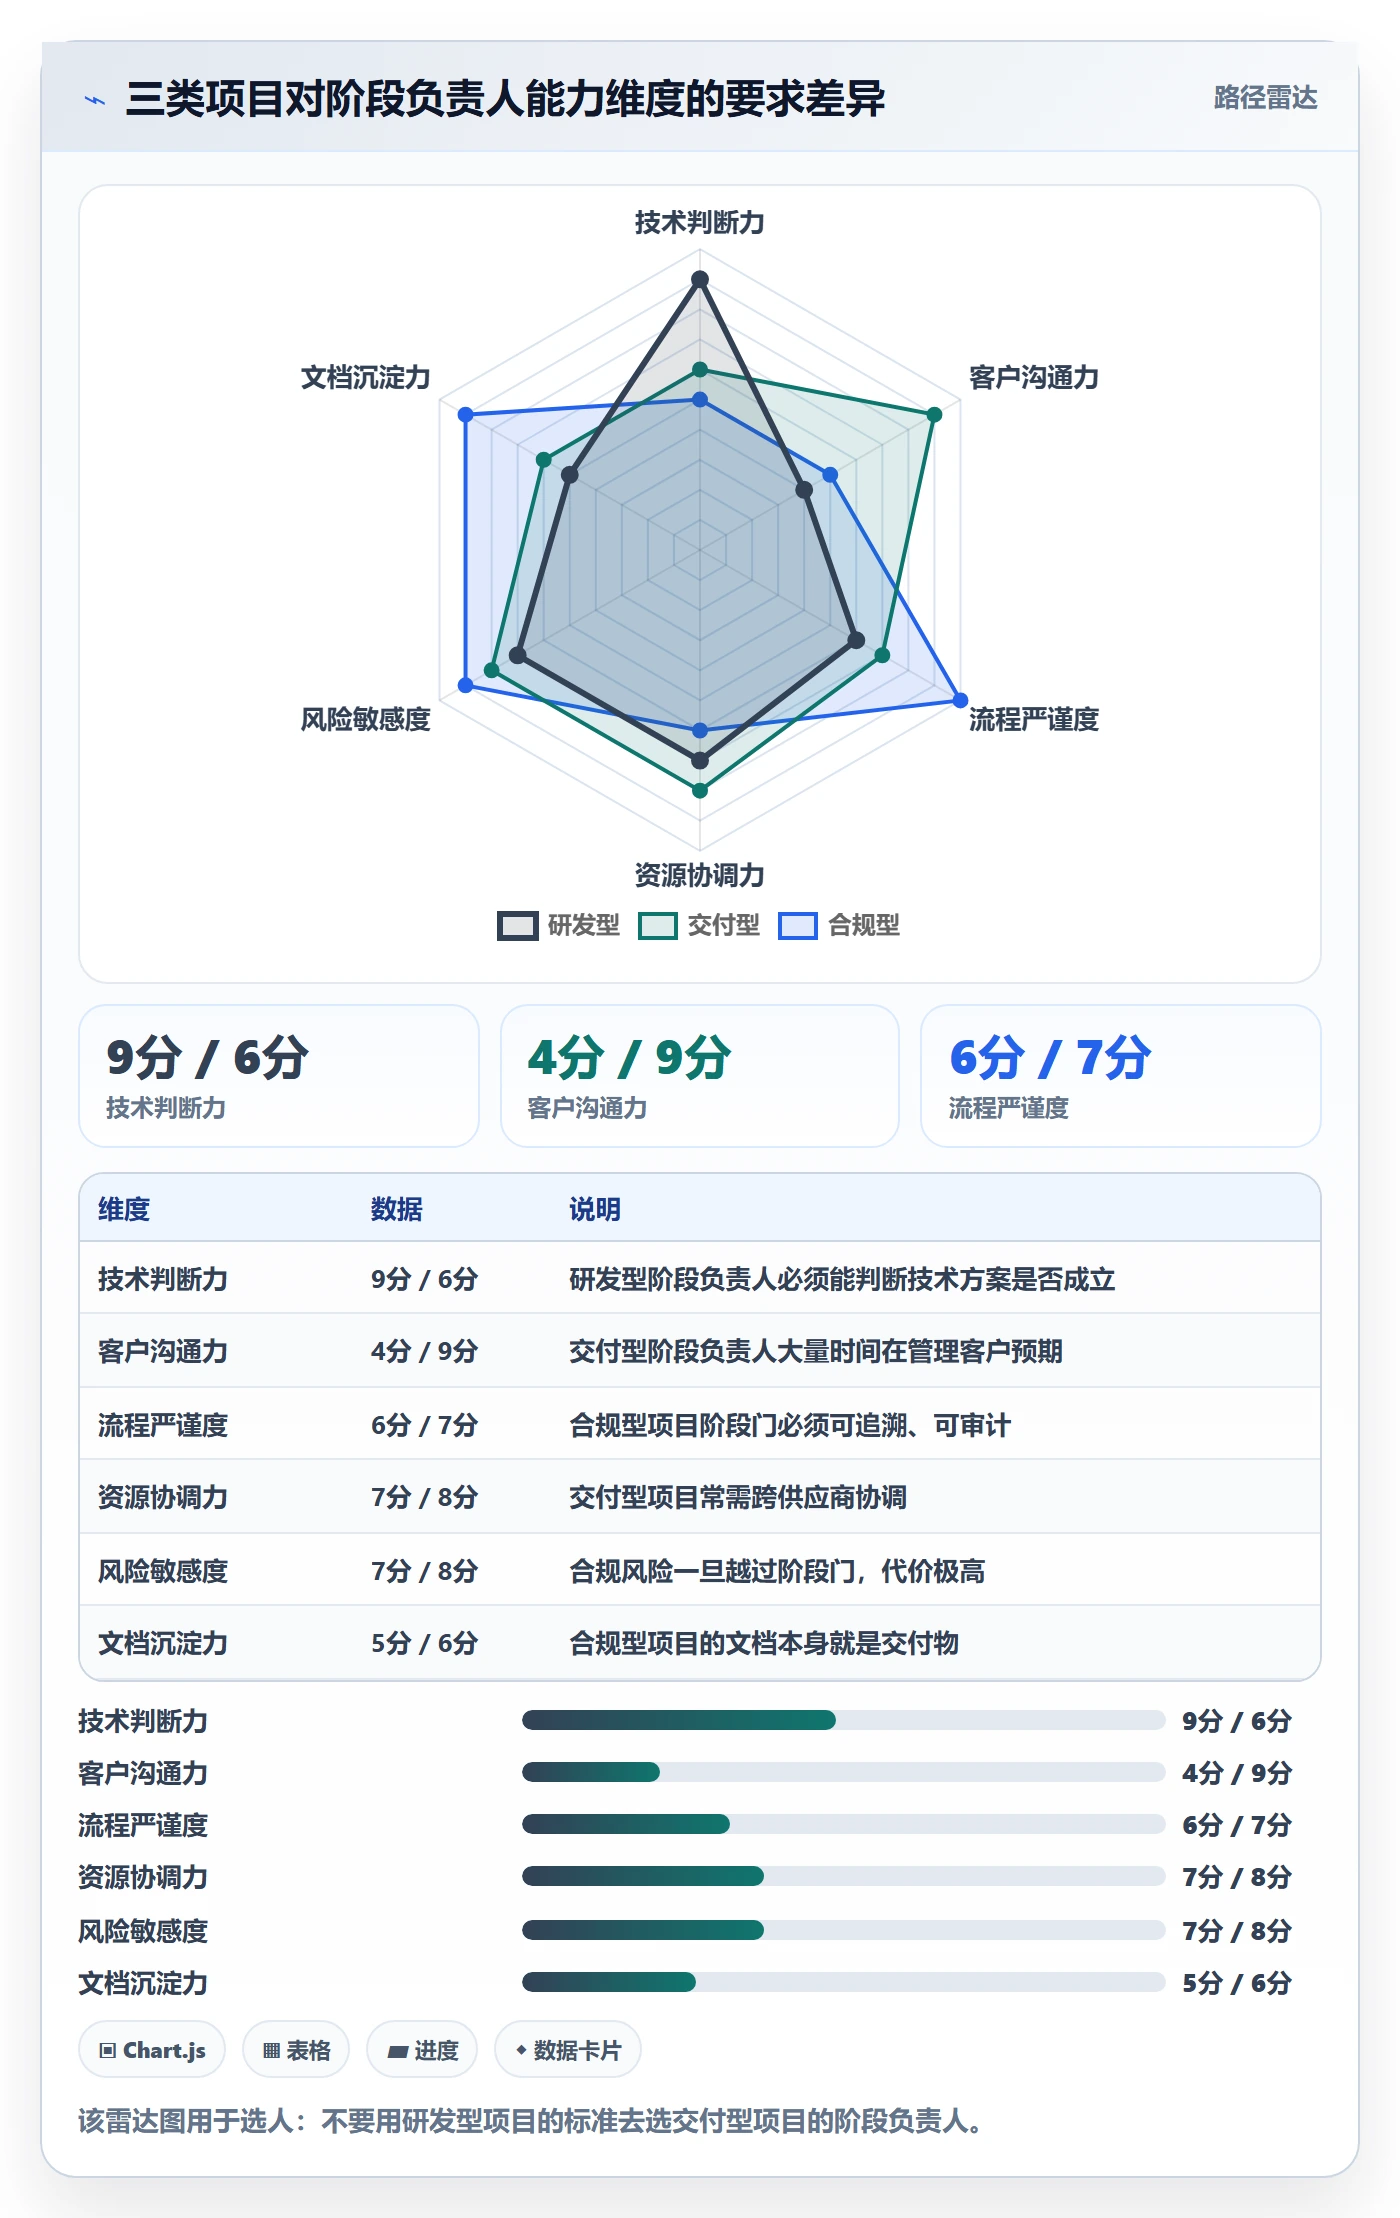Click text 合规风险一旦越过阶段门，代价极高
The height and width of the screenshot is (2218, 1400).
(x=777, y=1571)
